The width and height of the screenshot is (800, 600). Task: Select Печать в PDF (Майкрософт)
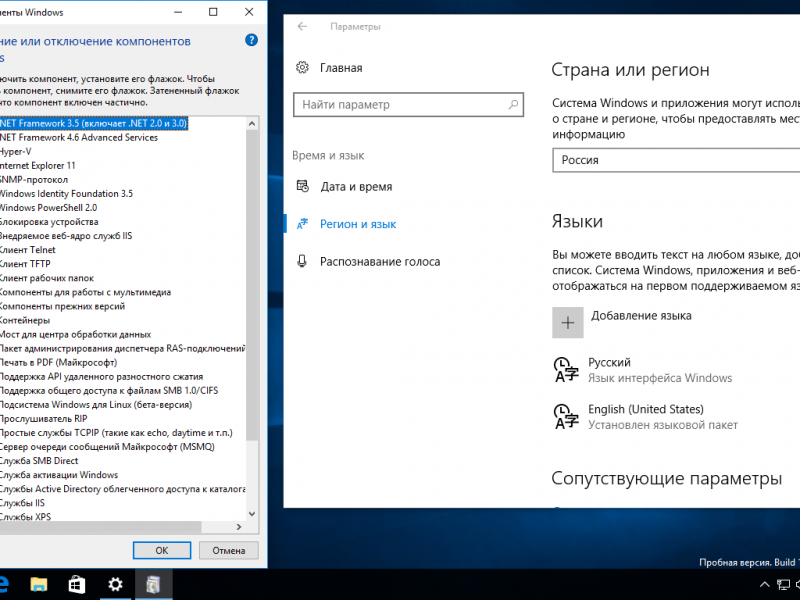click(58, 363)
